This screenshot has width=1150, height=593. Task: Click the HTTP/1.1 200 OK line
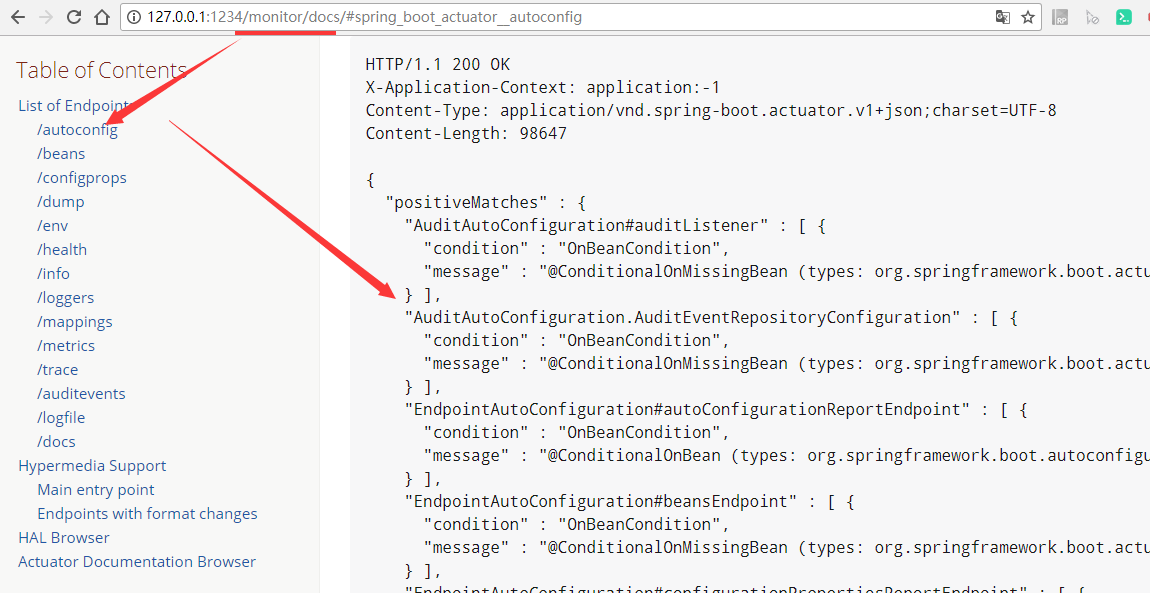(438, 65)
